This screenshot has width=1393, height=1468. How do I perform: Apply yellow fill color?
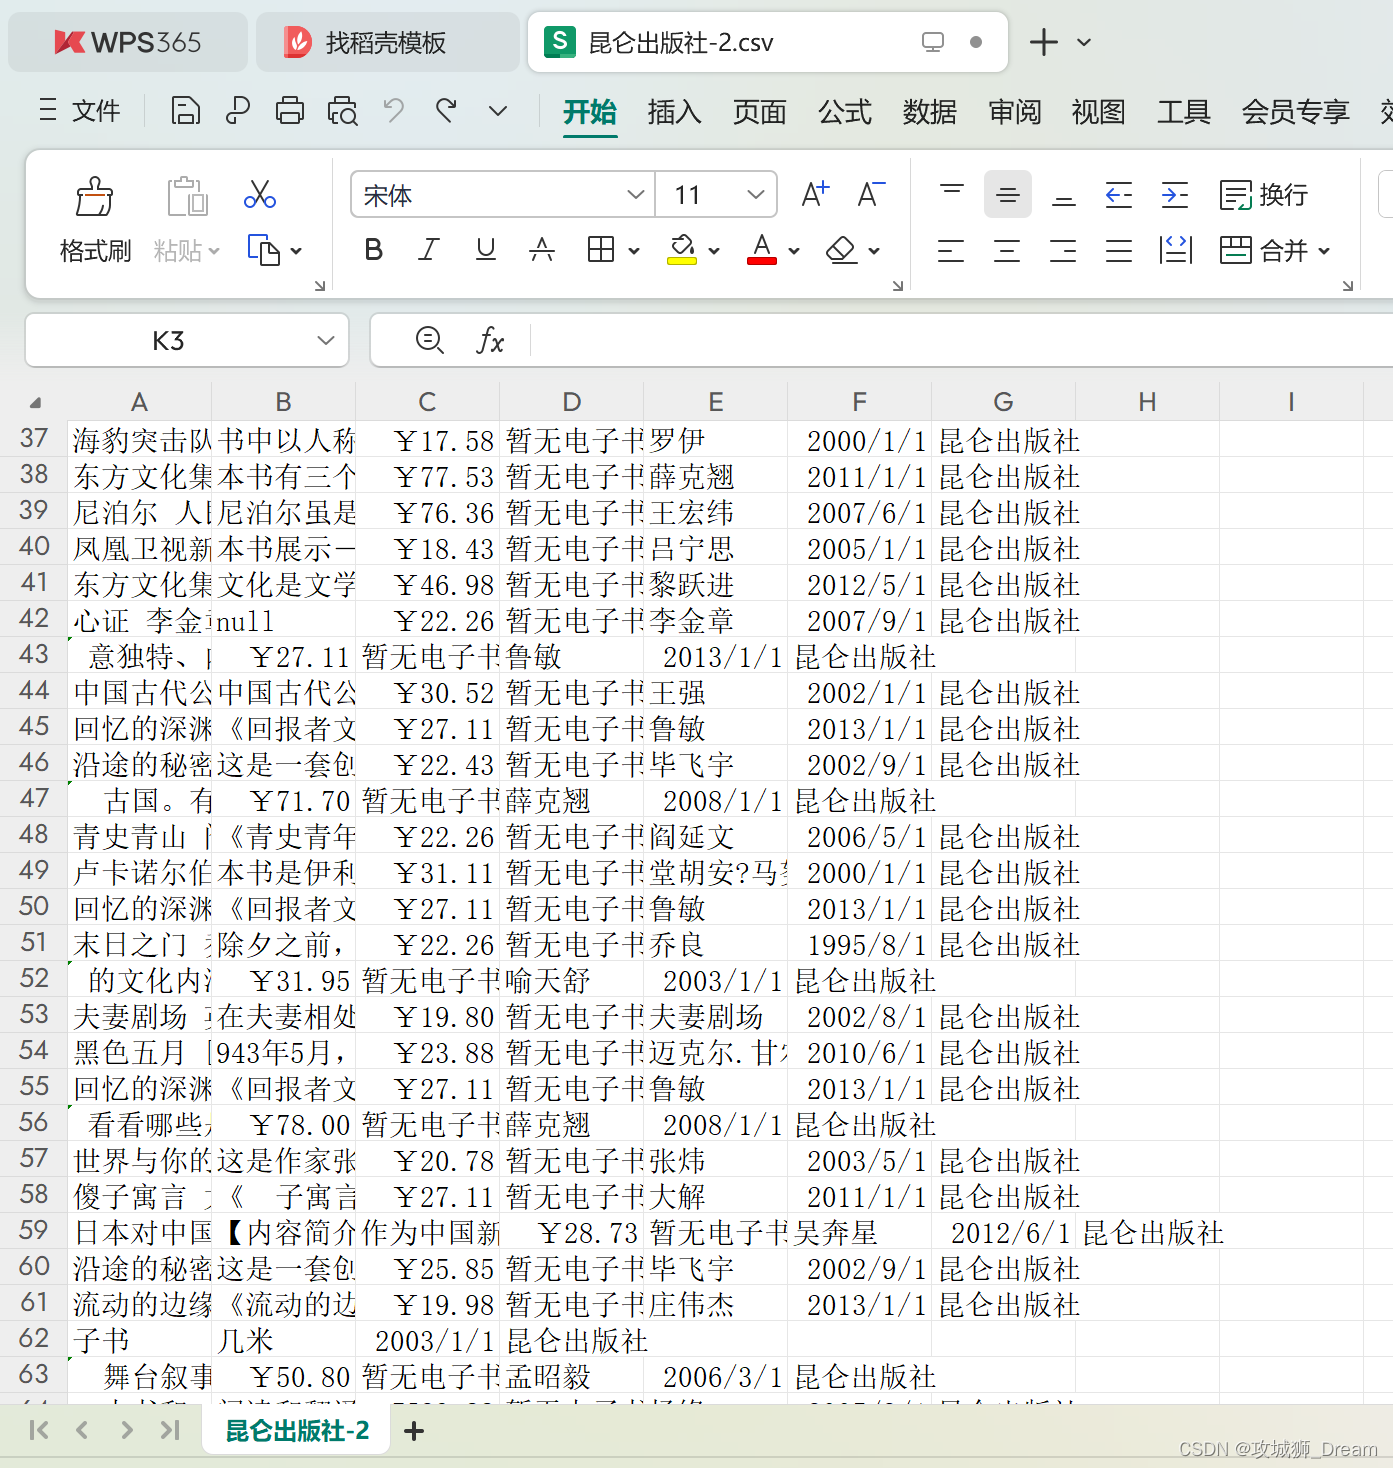click(682, 249)
